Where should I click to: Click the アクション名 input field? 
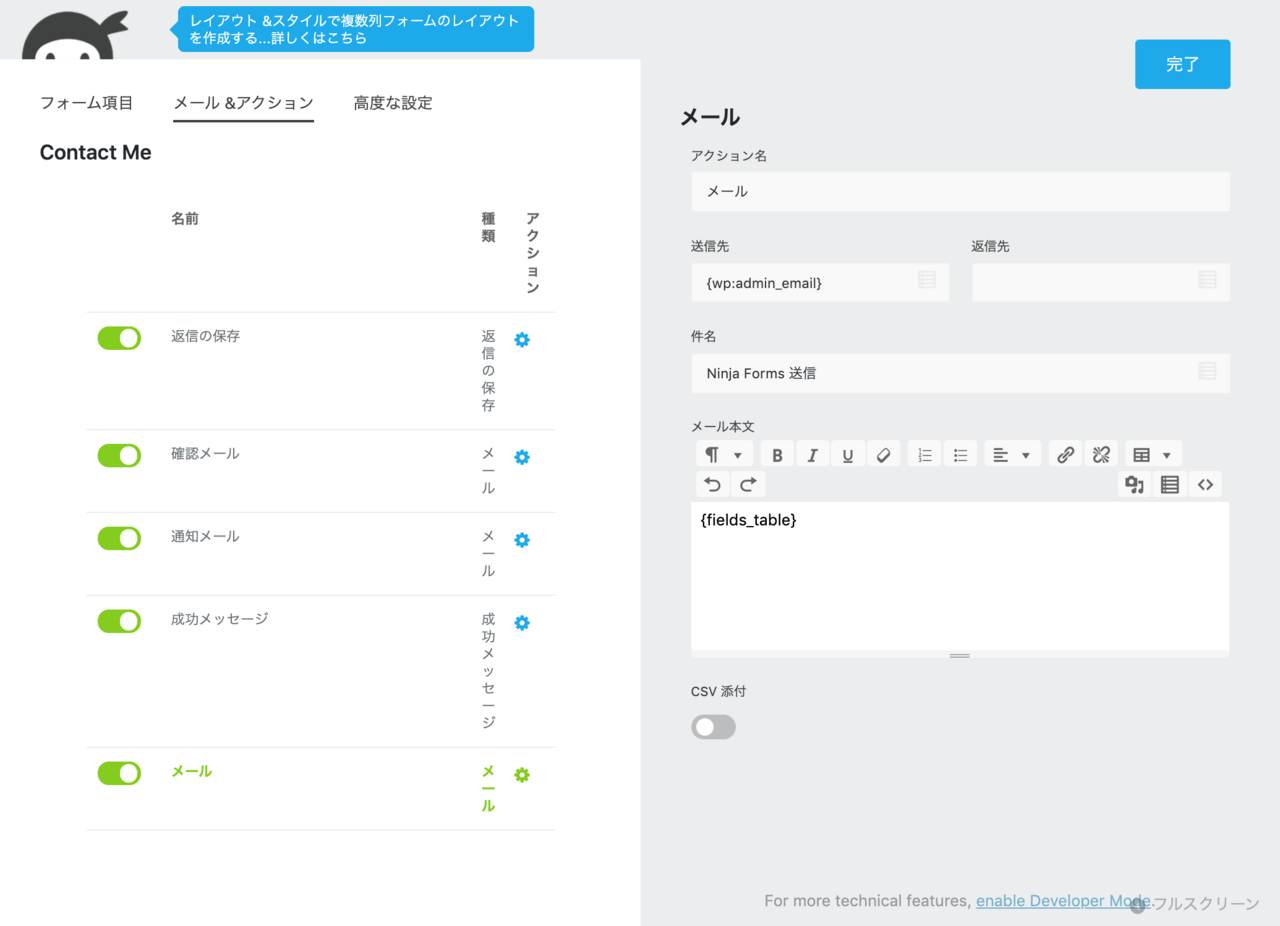[x=960, y=191]
